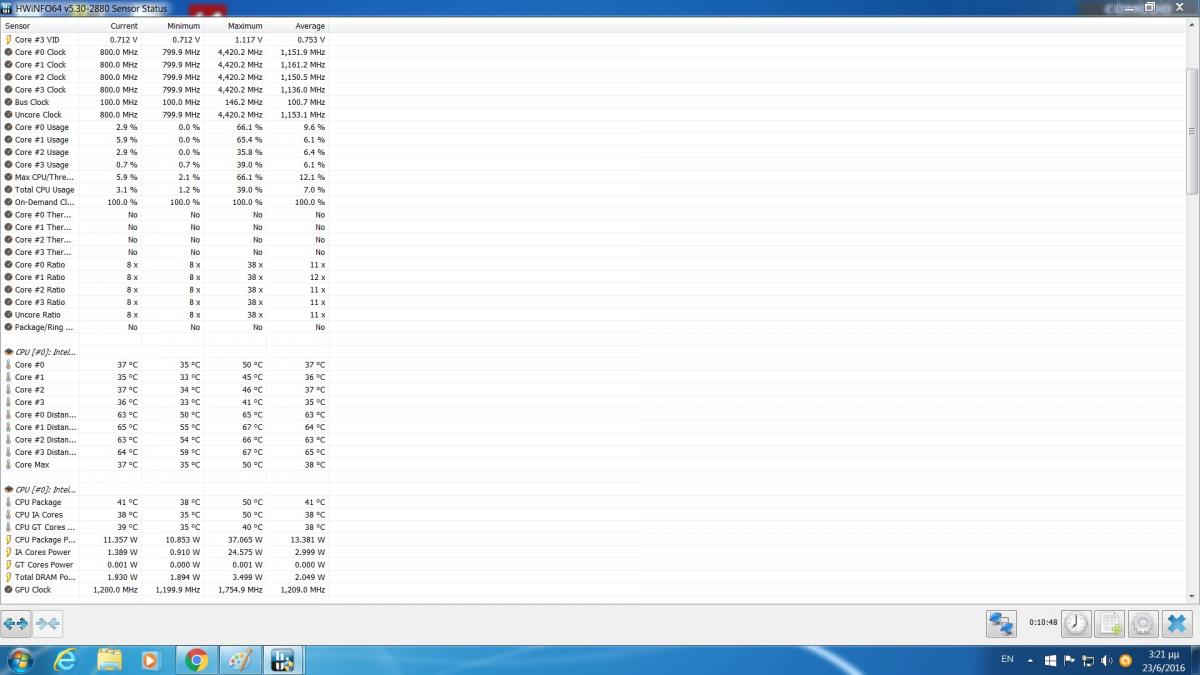The image size is (1200, 675).
Task: Click the orange tray notification icon
Action: click(x=1126, y=660)
